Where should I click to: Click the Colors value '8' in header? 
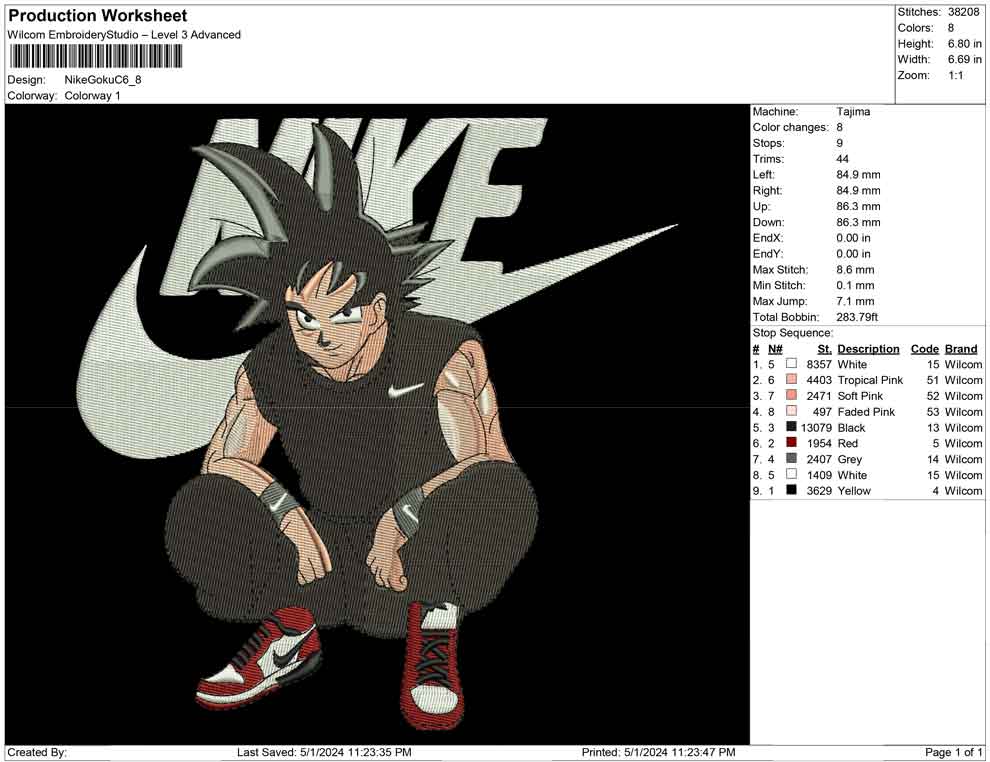tap(951, 28)
